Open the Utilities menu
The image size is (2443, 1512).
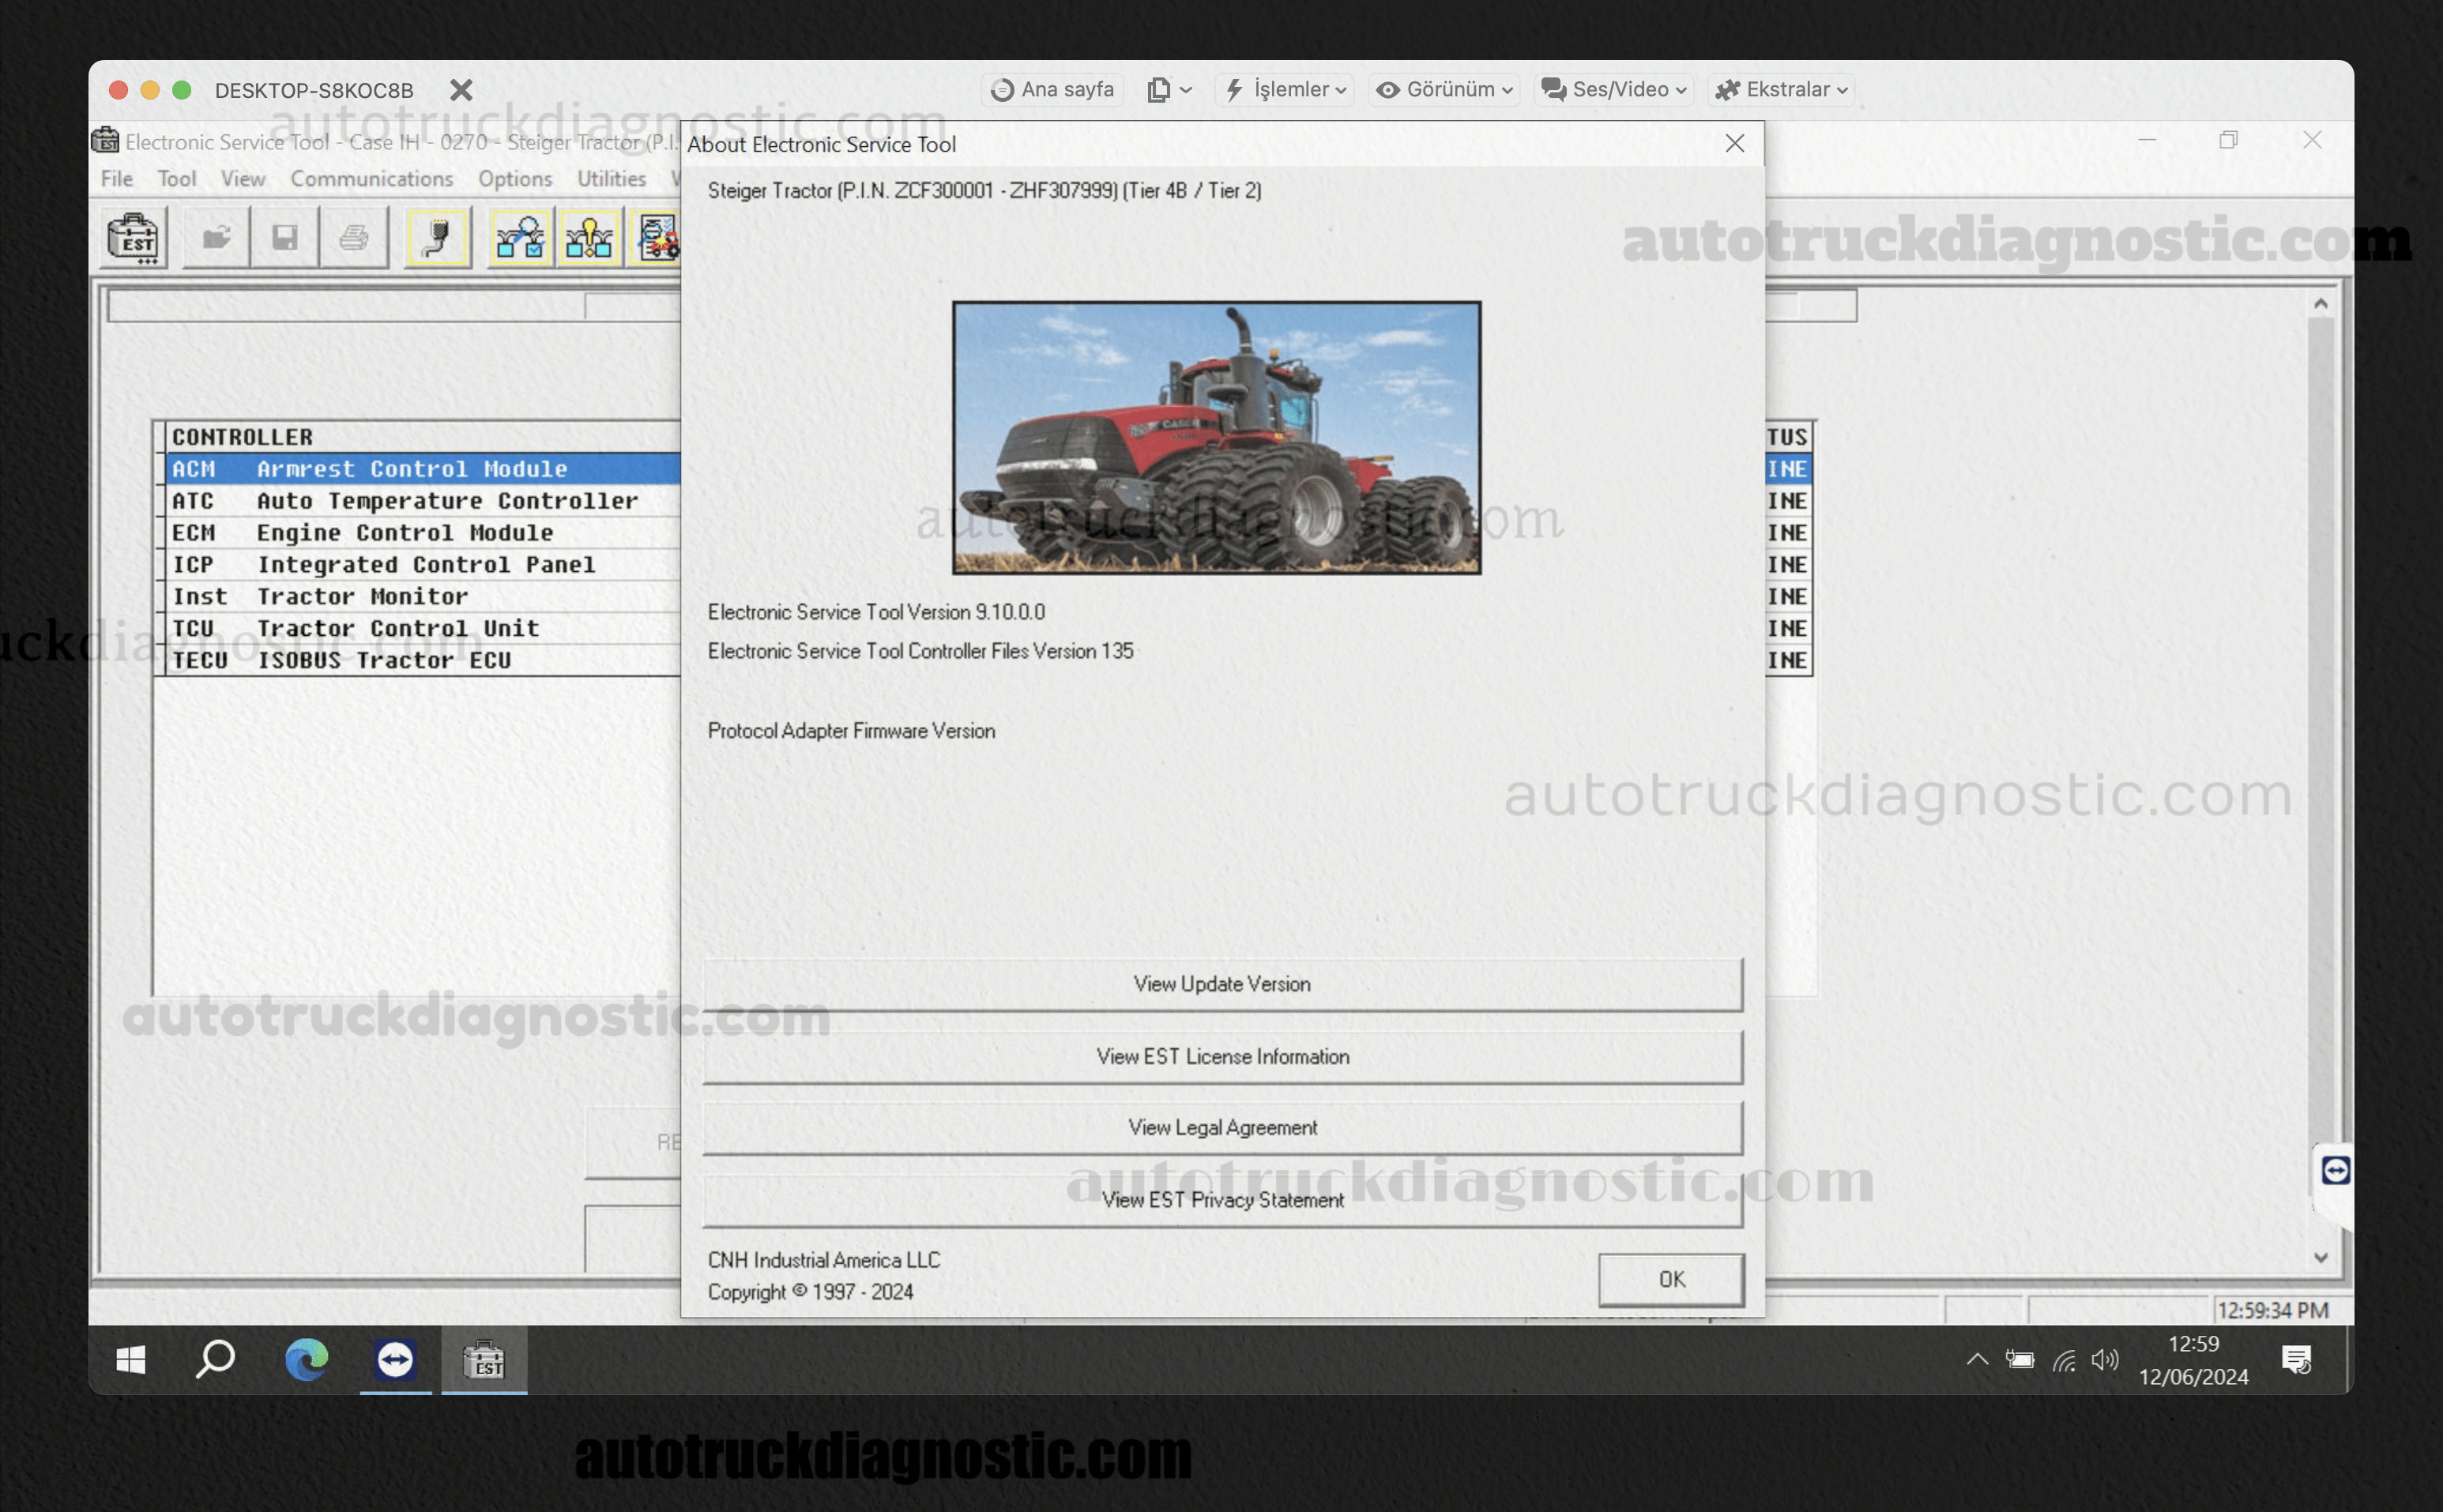[x=612, y=179]
